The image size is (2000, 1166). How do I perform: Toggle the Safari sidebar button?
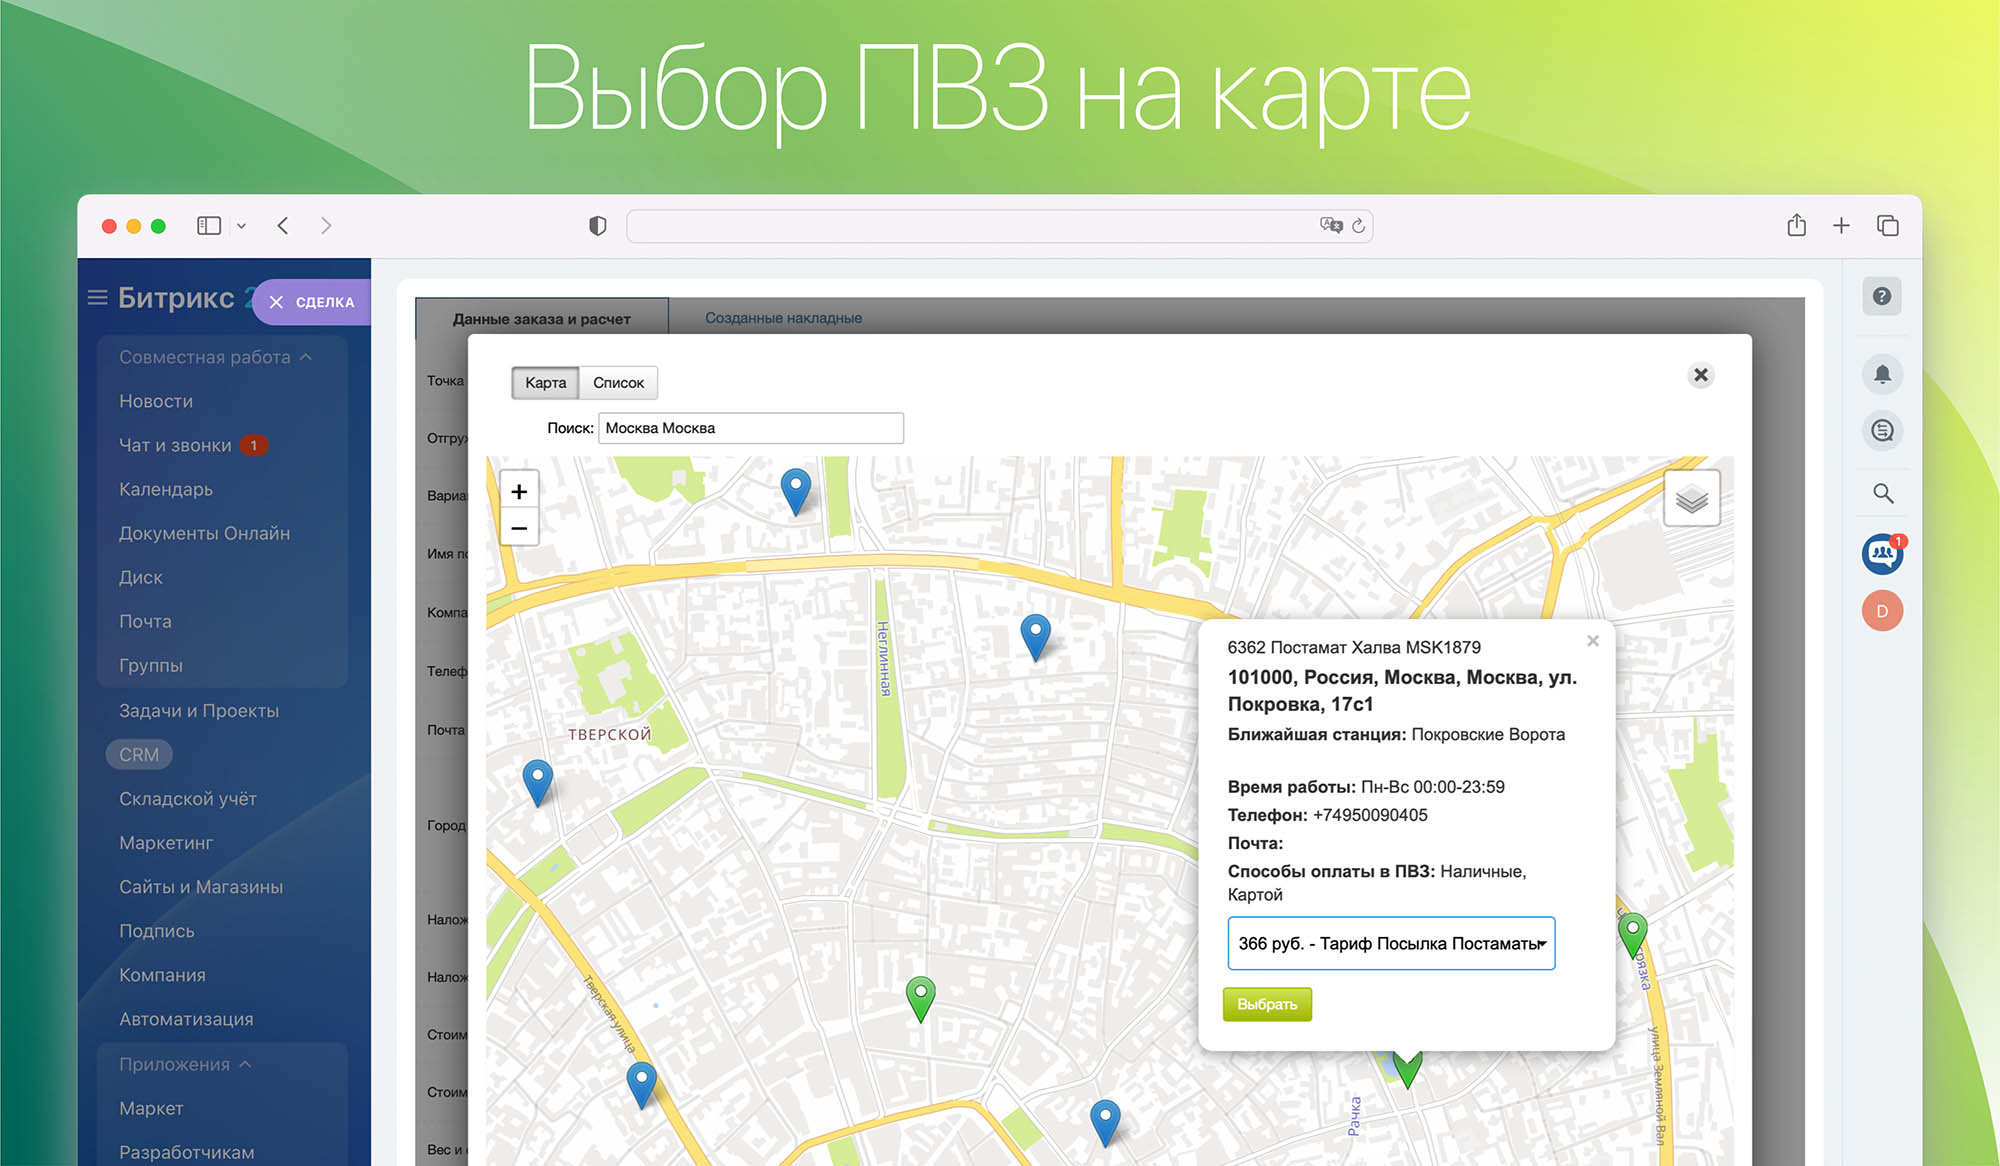point(209,225)
